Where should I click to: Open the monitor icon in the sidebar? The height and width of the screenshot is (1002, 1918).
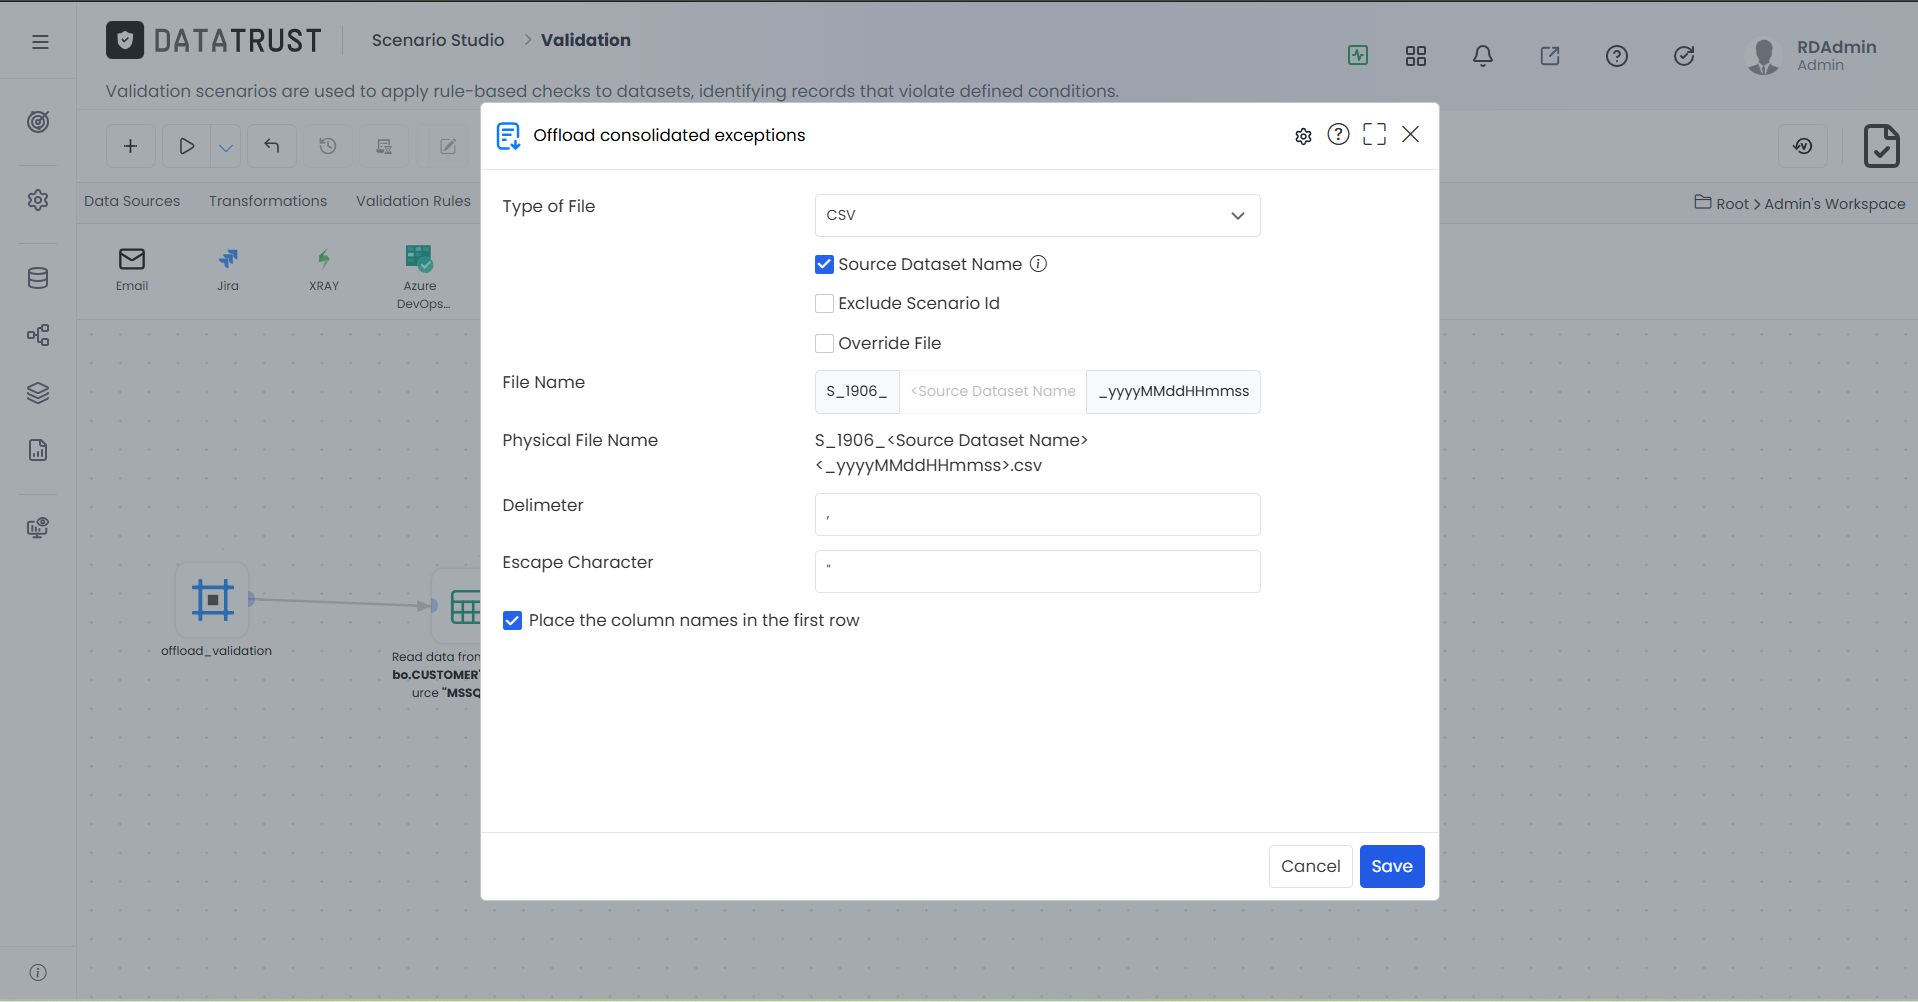38,528
